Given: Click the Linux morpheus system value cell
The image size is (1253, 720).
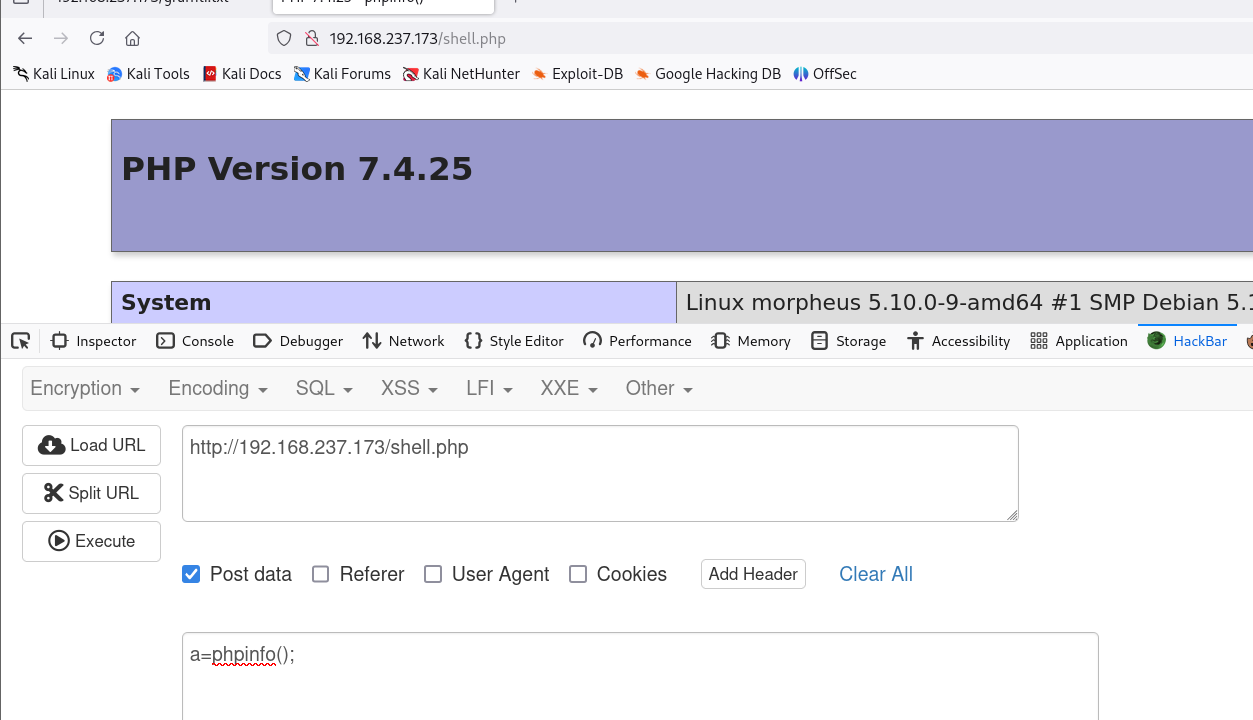Looking at the screenshot, I should point(965,302).
